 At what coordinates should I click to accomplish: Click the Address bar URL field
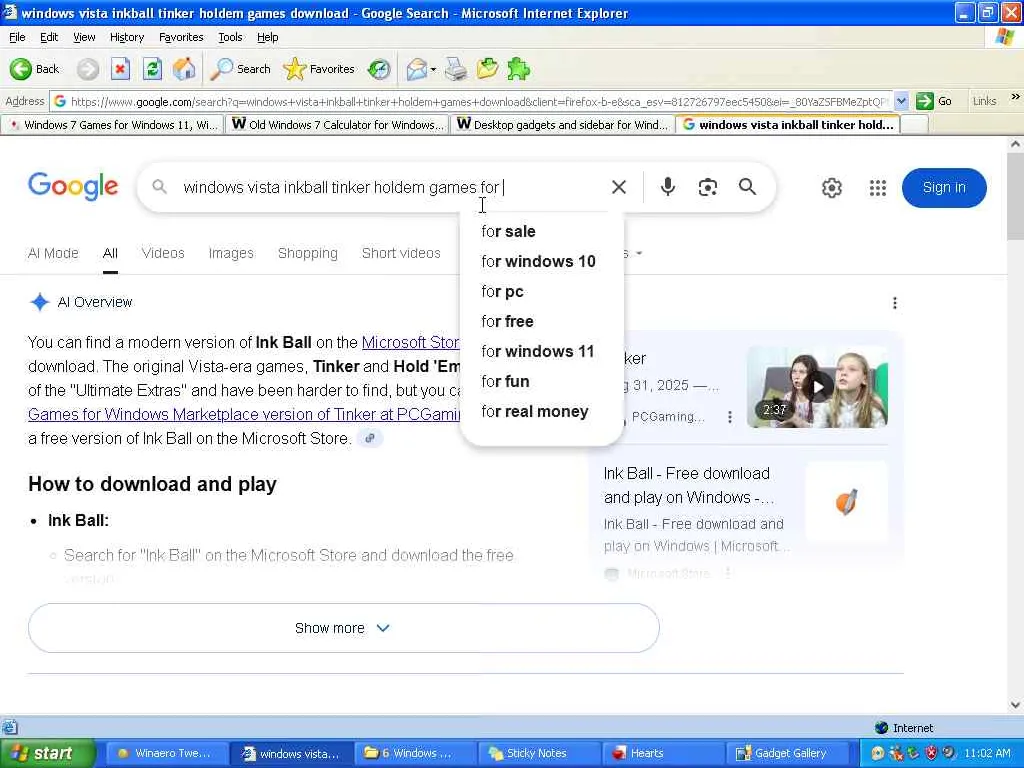coord(479,101)
